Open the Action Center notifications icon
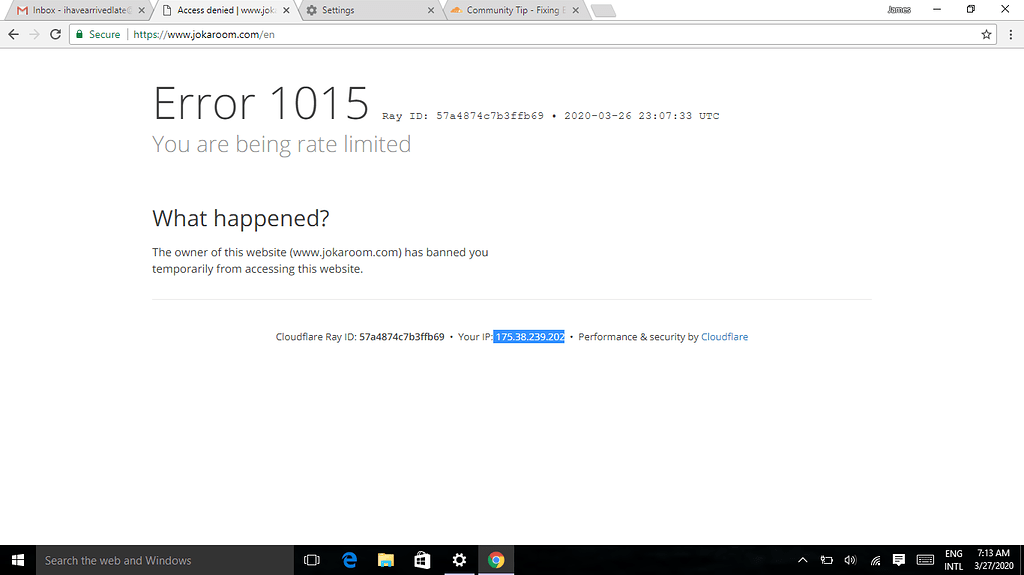1024x575 pixels. [x=899, y=560]
